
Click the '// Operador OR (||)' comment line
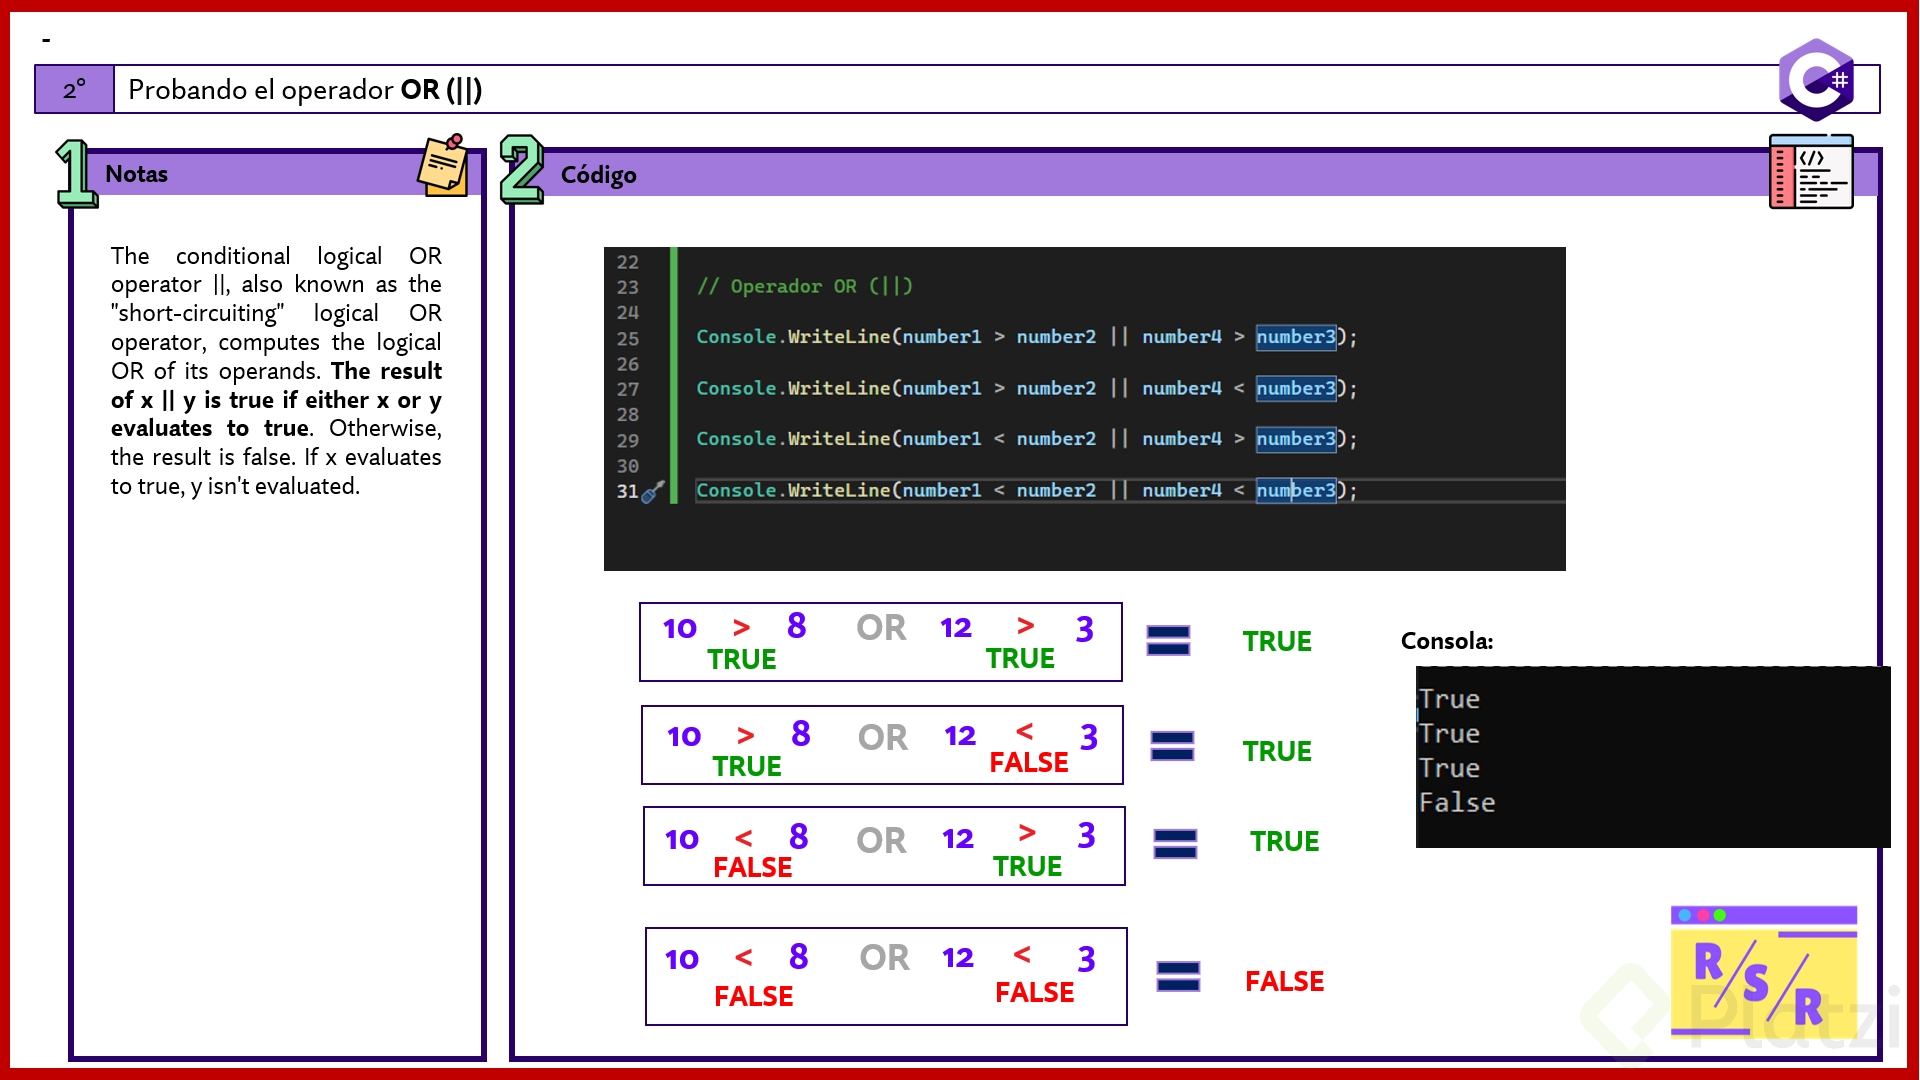804,286
